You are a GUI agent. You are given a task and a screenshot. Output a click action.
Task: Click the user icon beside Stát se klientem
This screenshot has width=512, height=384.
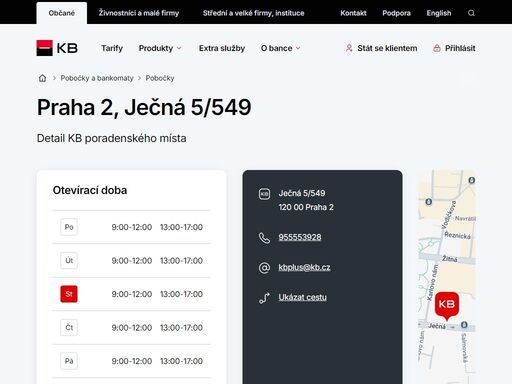[x=349, y=48]
